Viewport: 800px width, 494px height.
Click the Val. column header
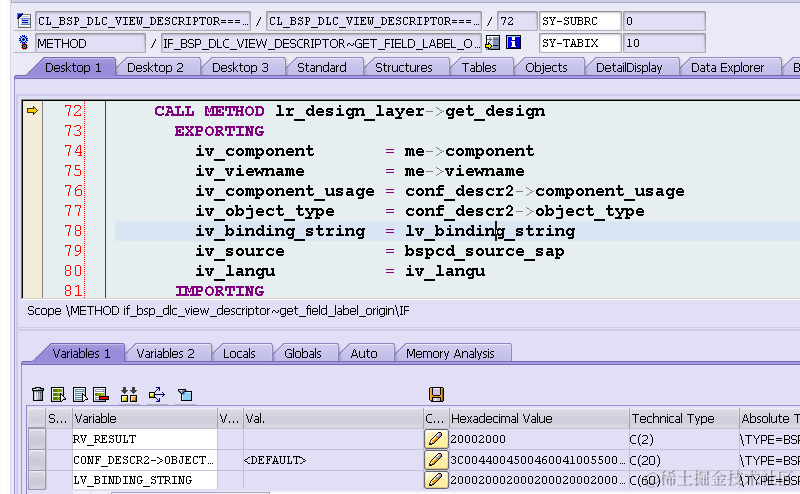coord(333,418)
